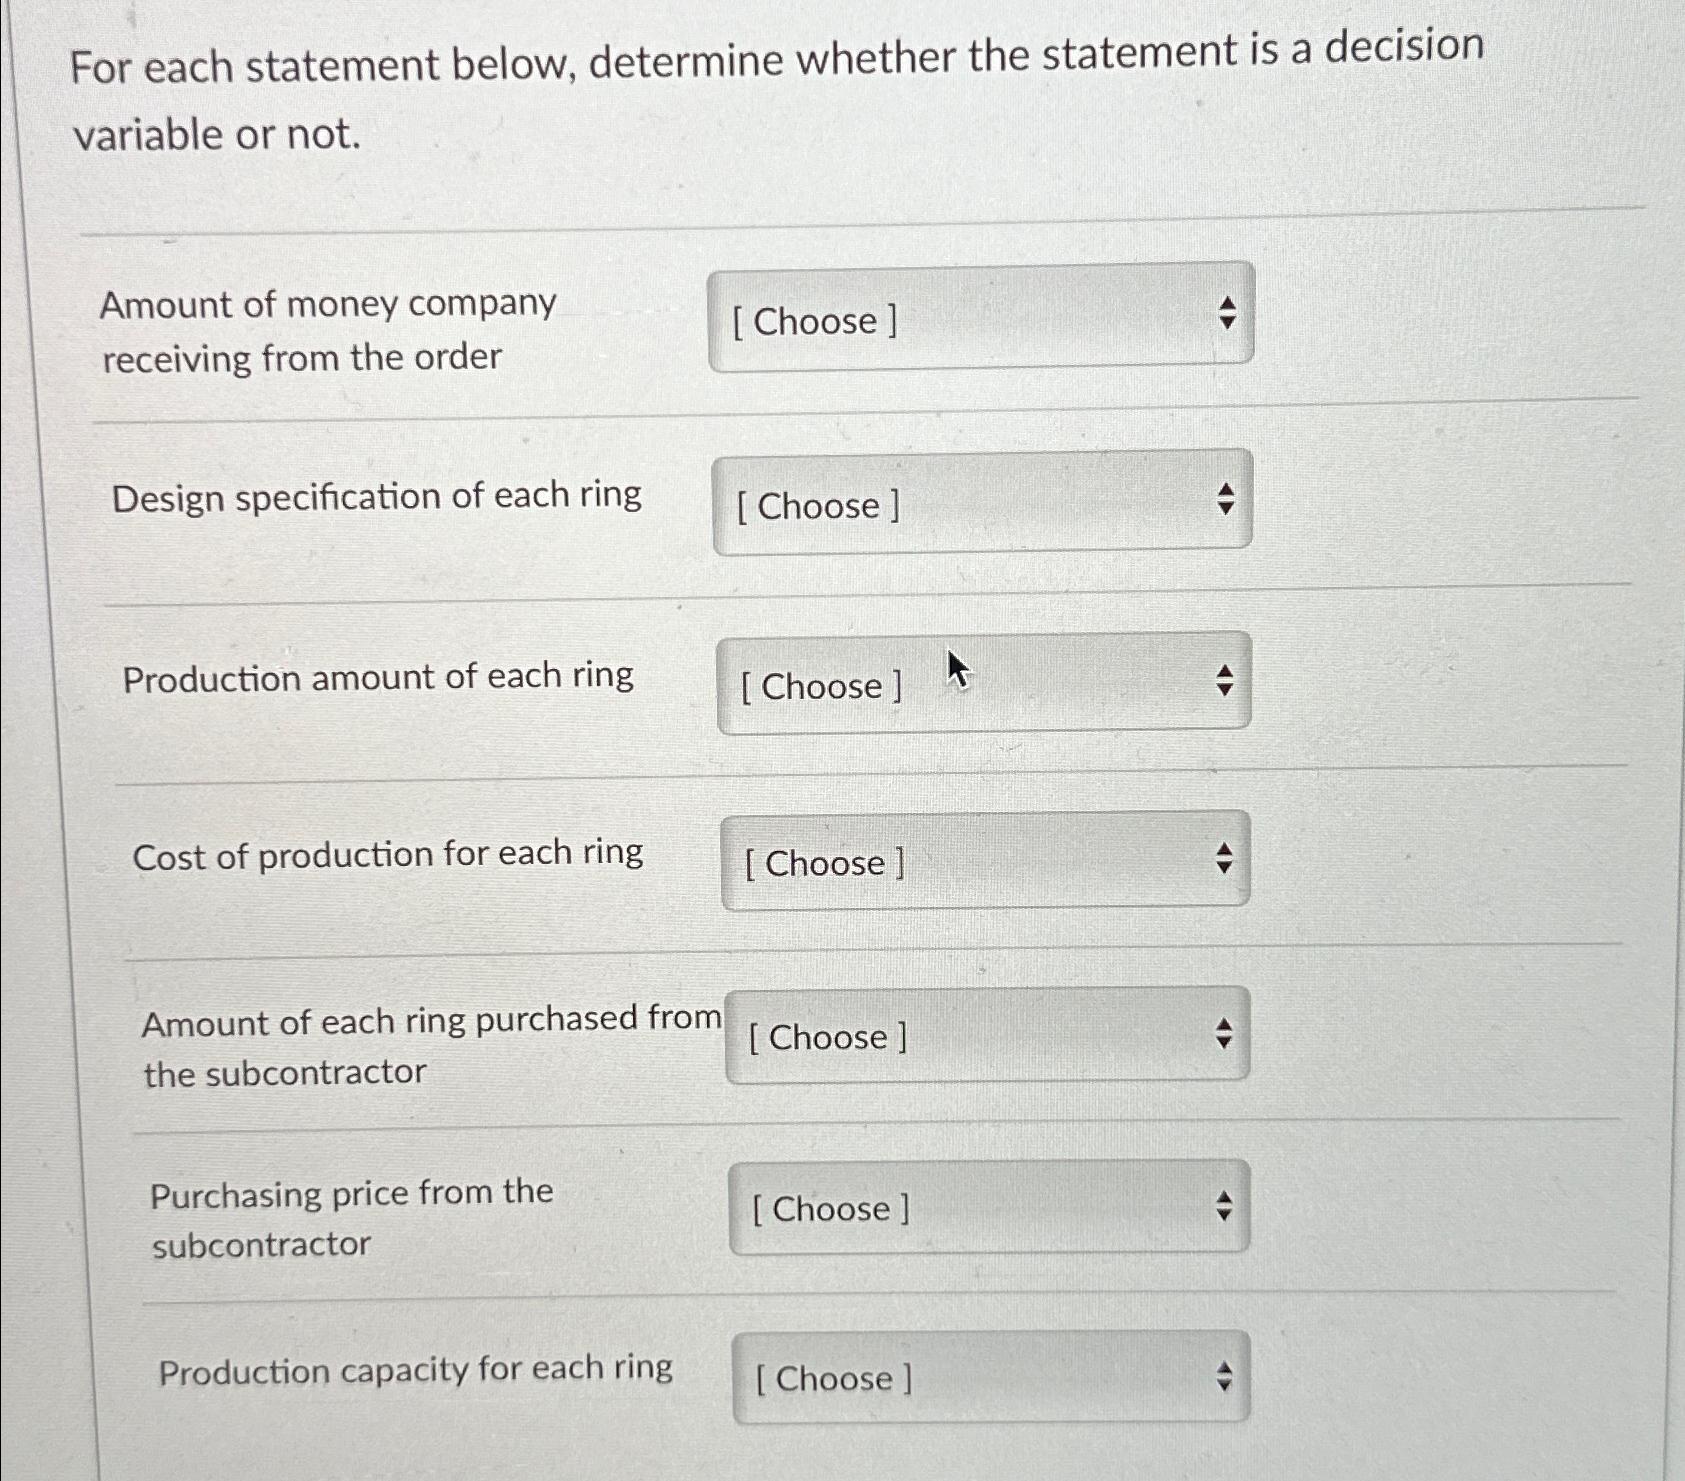
Task: Click arrows beside subcontractor purchase amount dropdown
Action: point(1225,1031)
